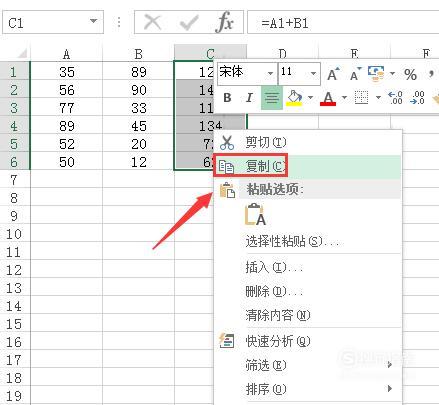Select row 1 header

click(15, 72)
